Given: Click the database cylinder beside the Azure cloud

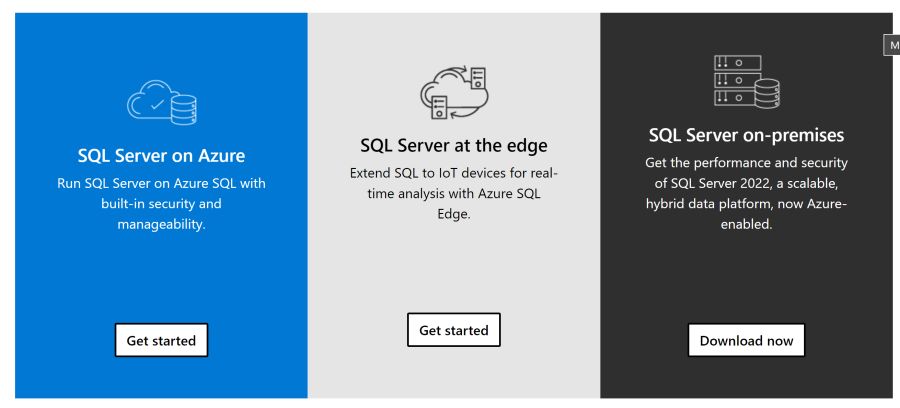Looking at the screenshot, I should (x=184, y=108).
